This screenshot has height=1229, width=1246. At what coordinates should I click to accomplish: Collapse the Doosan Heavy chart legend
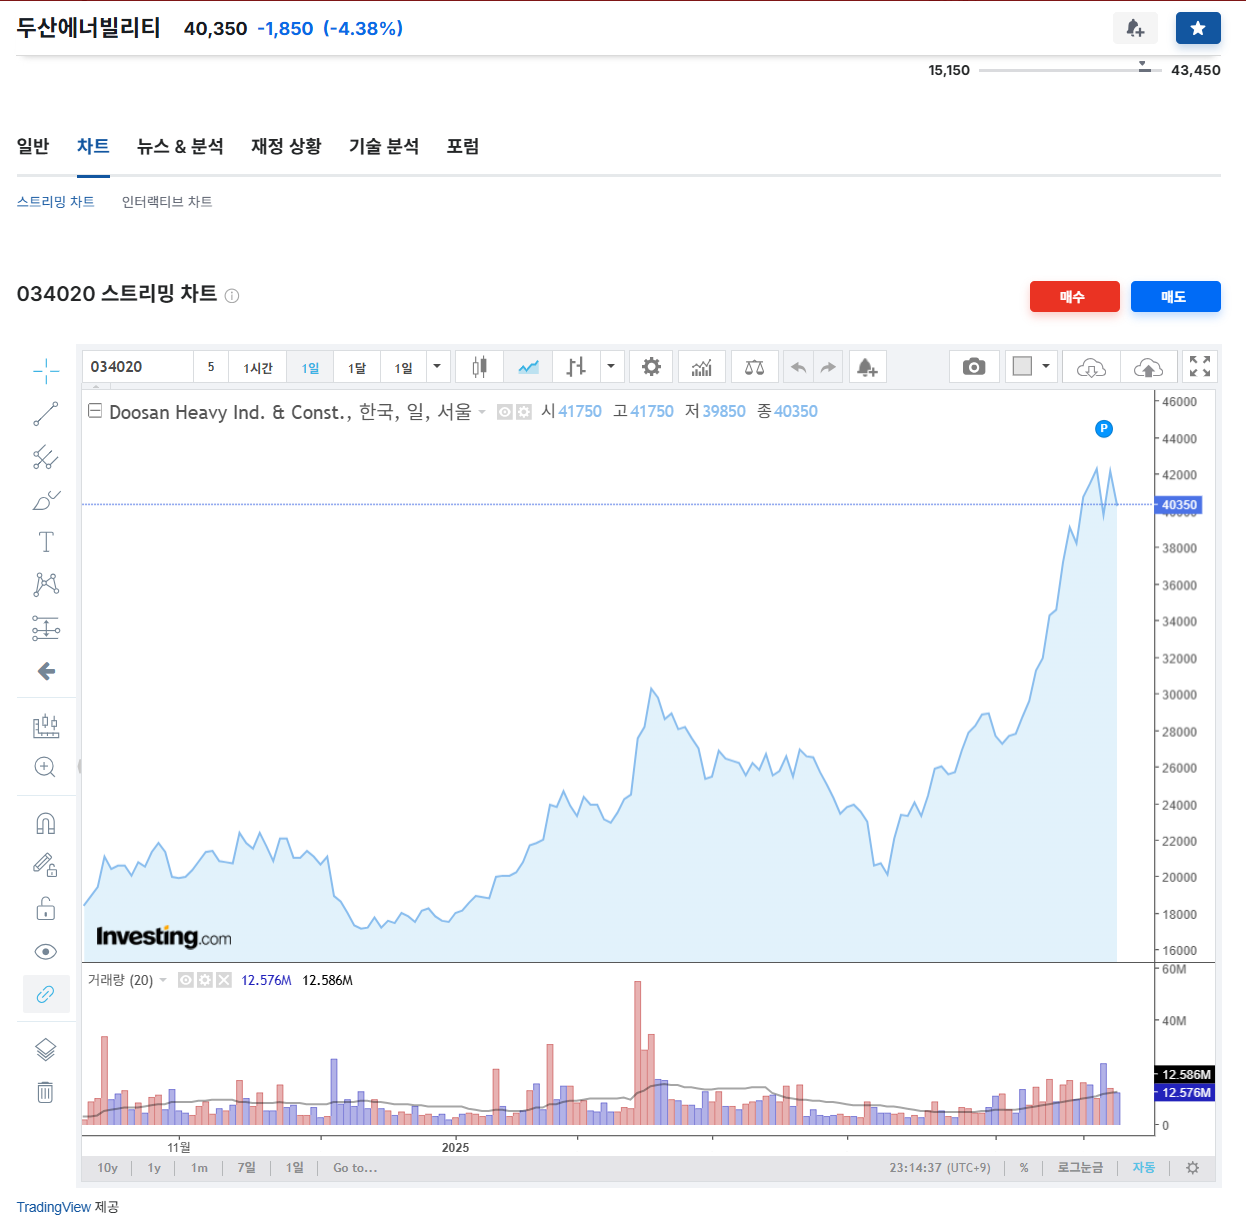click(95, 411)
